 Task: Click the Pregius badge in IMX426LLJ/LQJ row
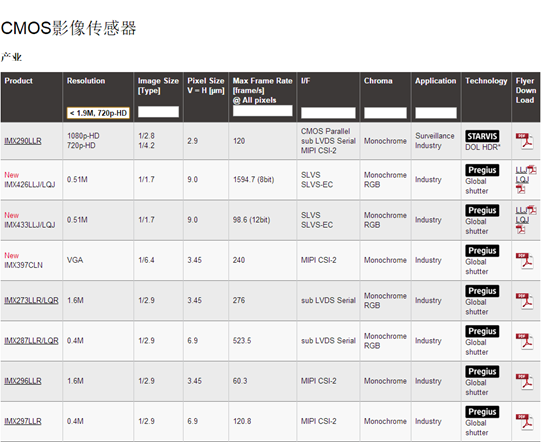[x=482, y=170]
